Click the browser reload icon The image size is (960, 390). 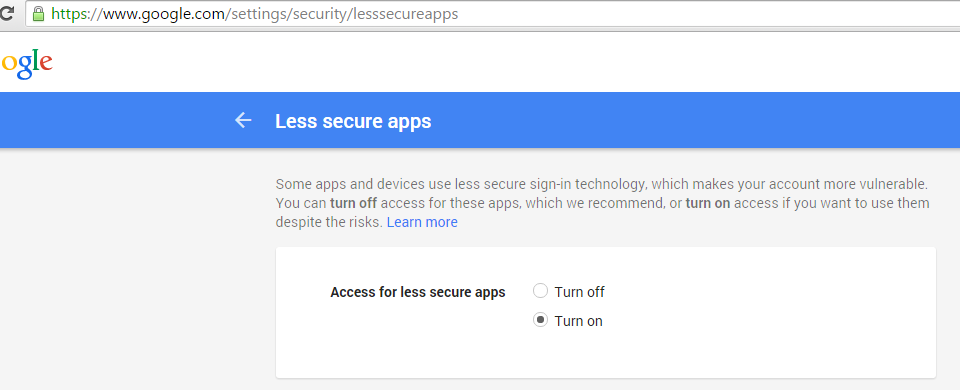tap(6, 13)
